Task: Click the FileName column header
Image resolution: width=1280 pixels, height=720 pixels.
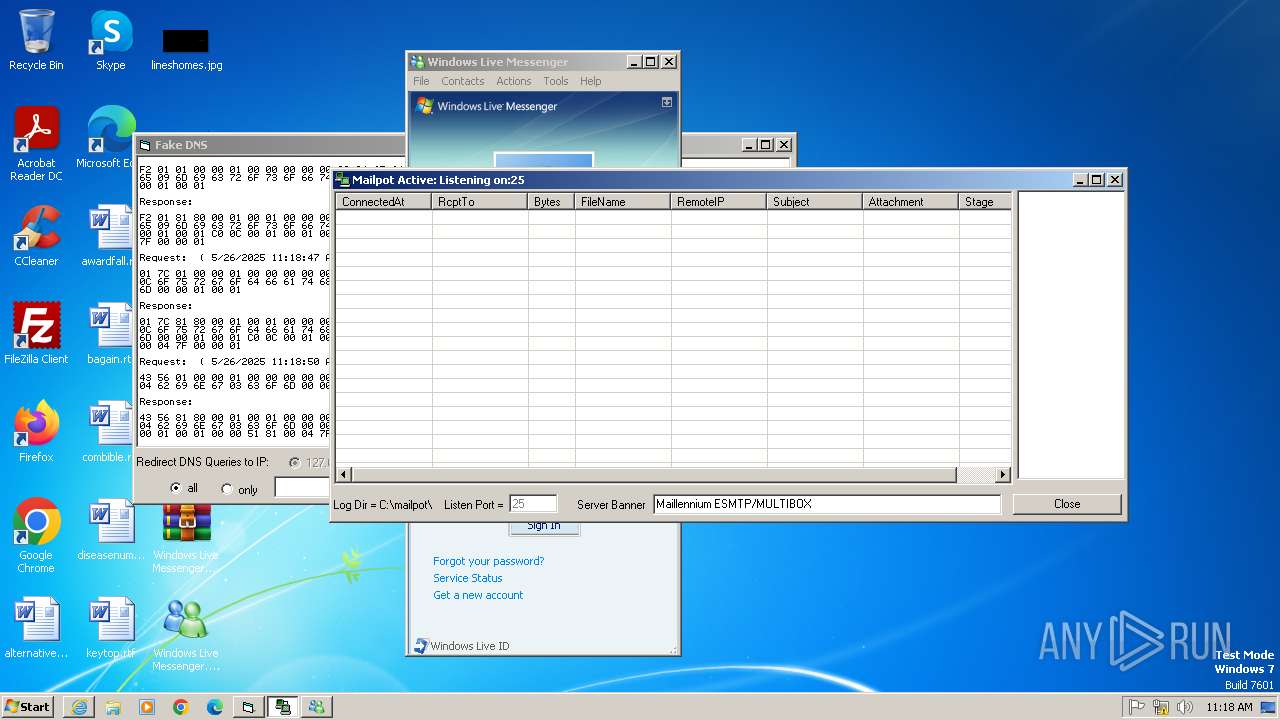Action: click(x=624, y=201)
